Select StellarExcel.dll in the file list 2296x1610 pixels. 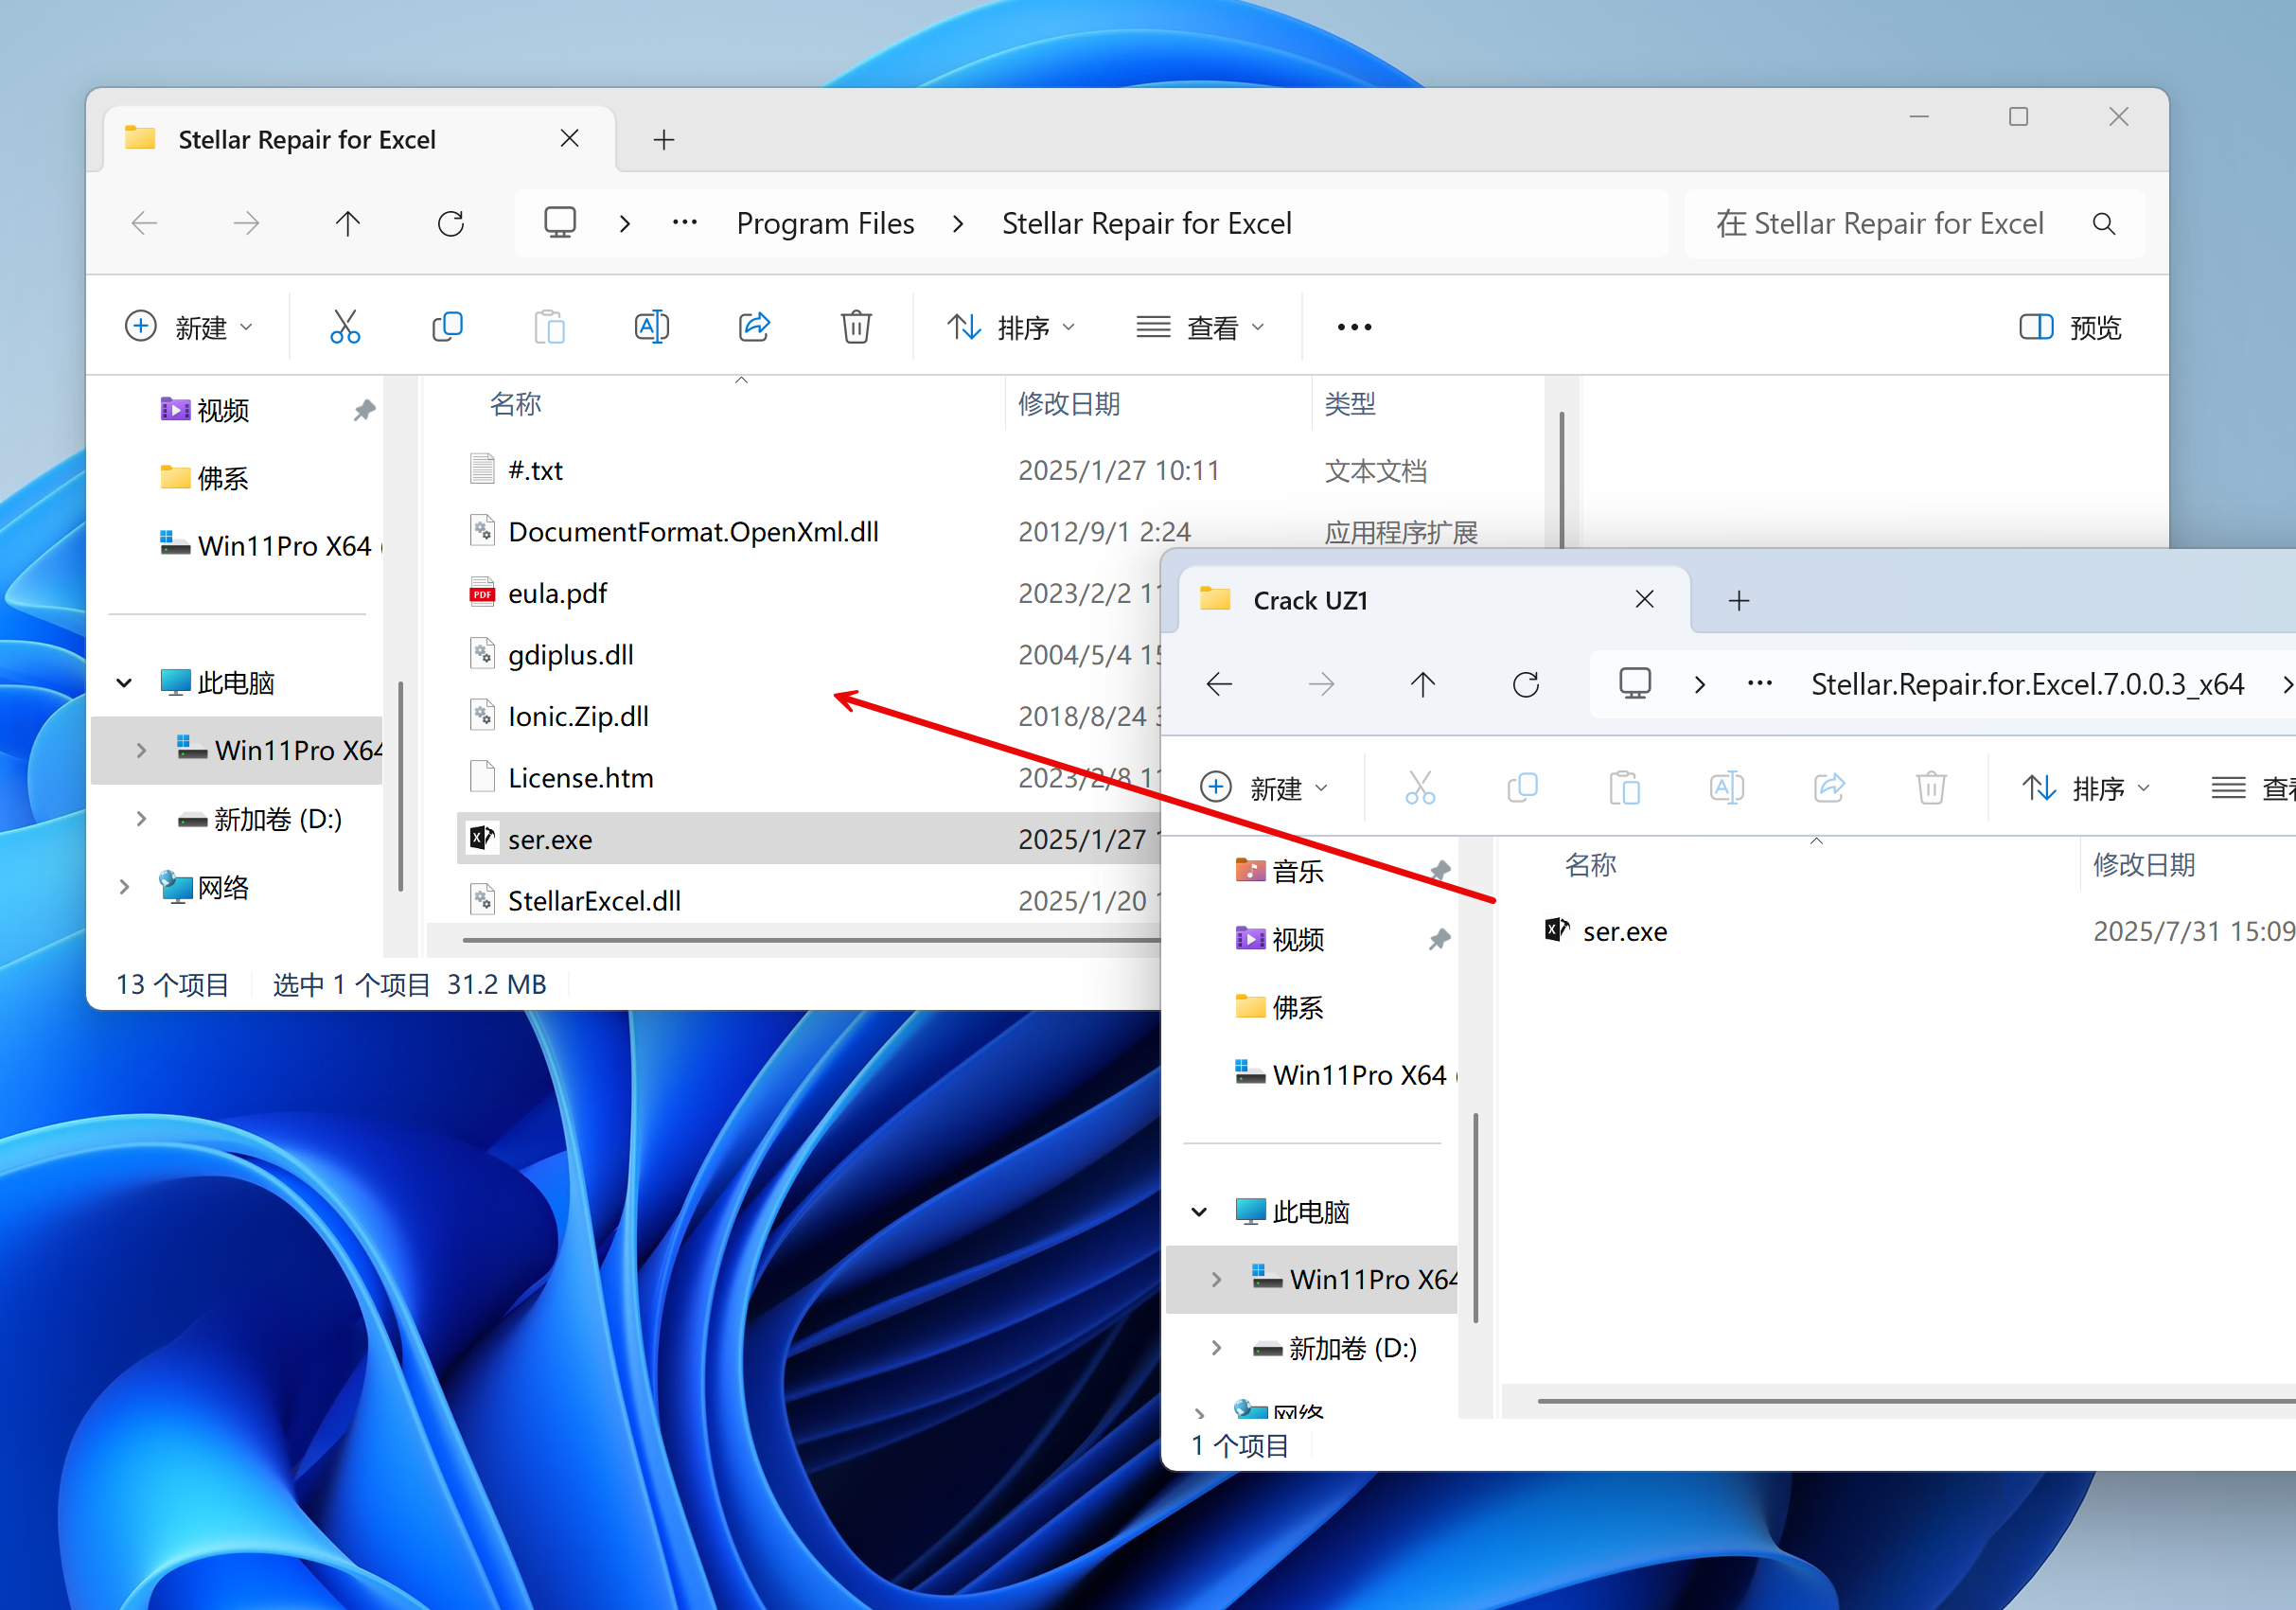click(x=594, y=901)
